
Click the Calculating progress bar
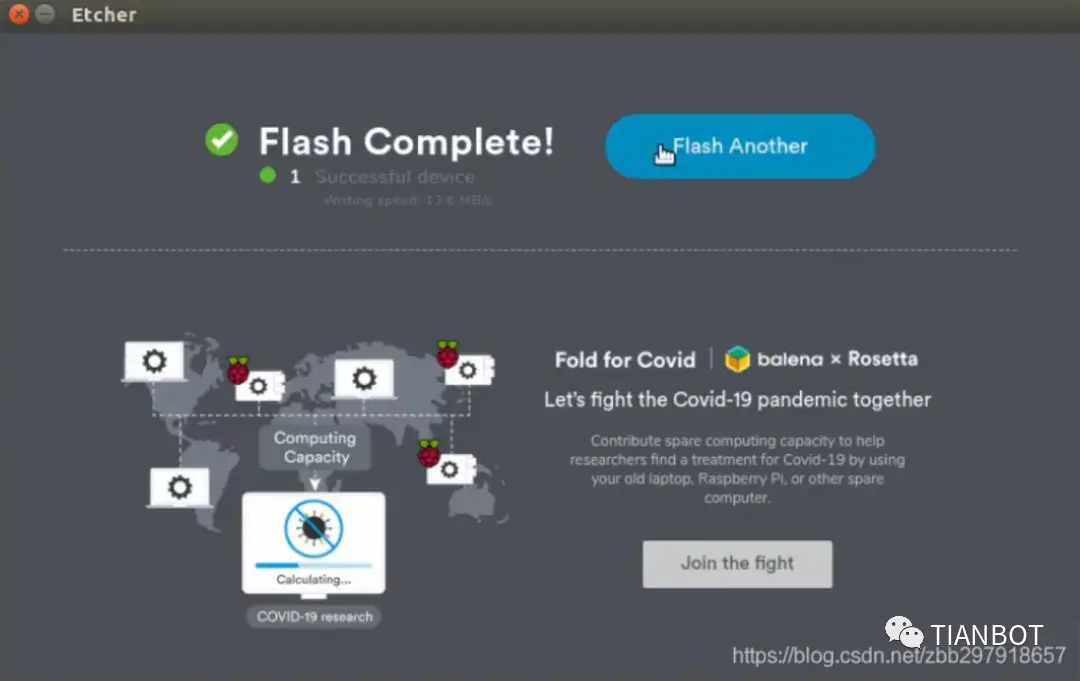point(313,565)
